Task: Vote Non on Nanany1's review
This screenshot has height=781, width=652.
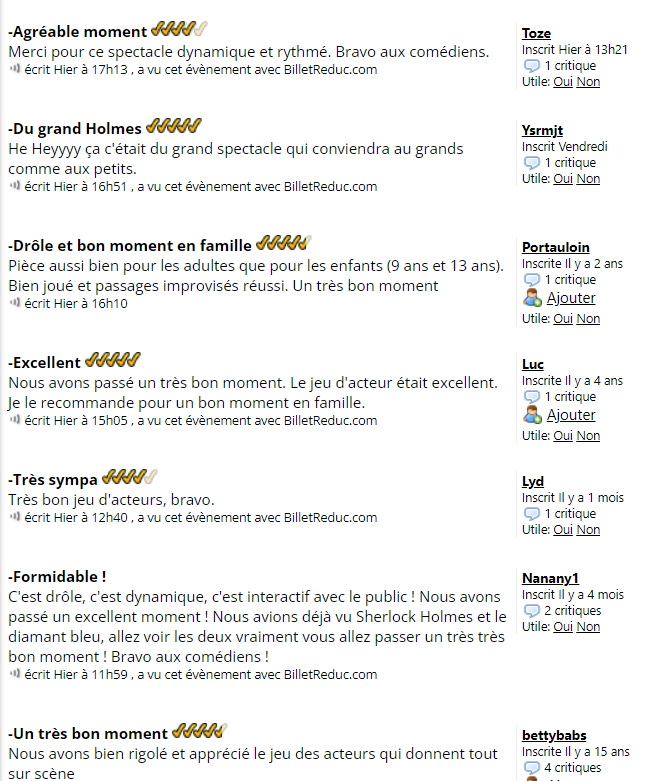Action: [588, 627]
